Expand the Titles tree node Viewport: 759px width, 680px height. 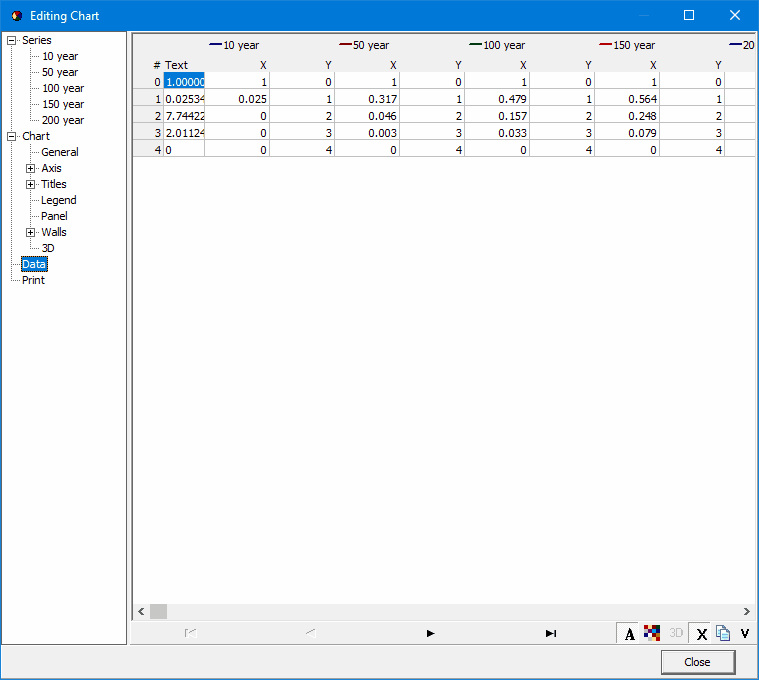click(31, 185)
